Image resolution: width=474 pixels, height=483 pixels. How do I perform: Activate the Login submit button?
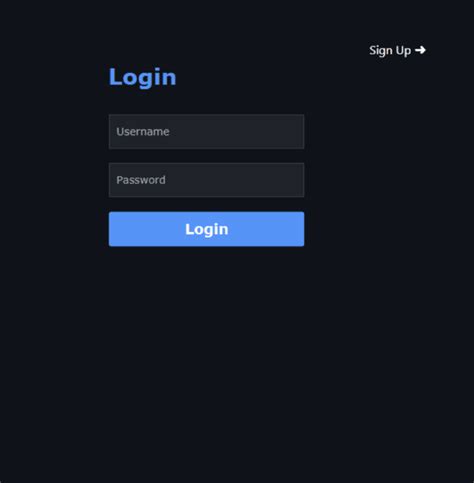point(206,229)
